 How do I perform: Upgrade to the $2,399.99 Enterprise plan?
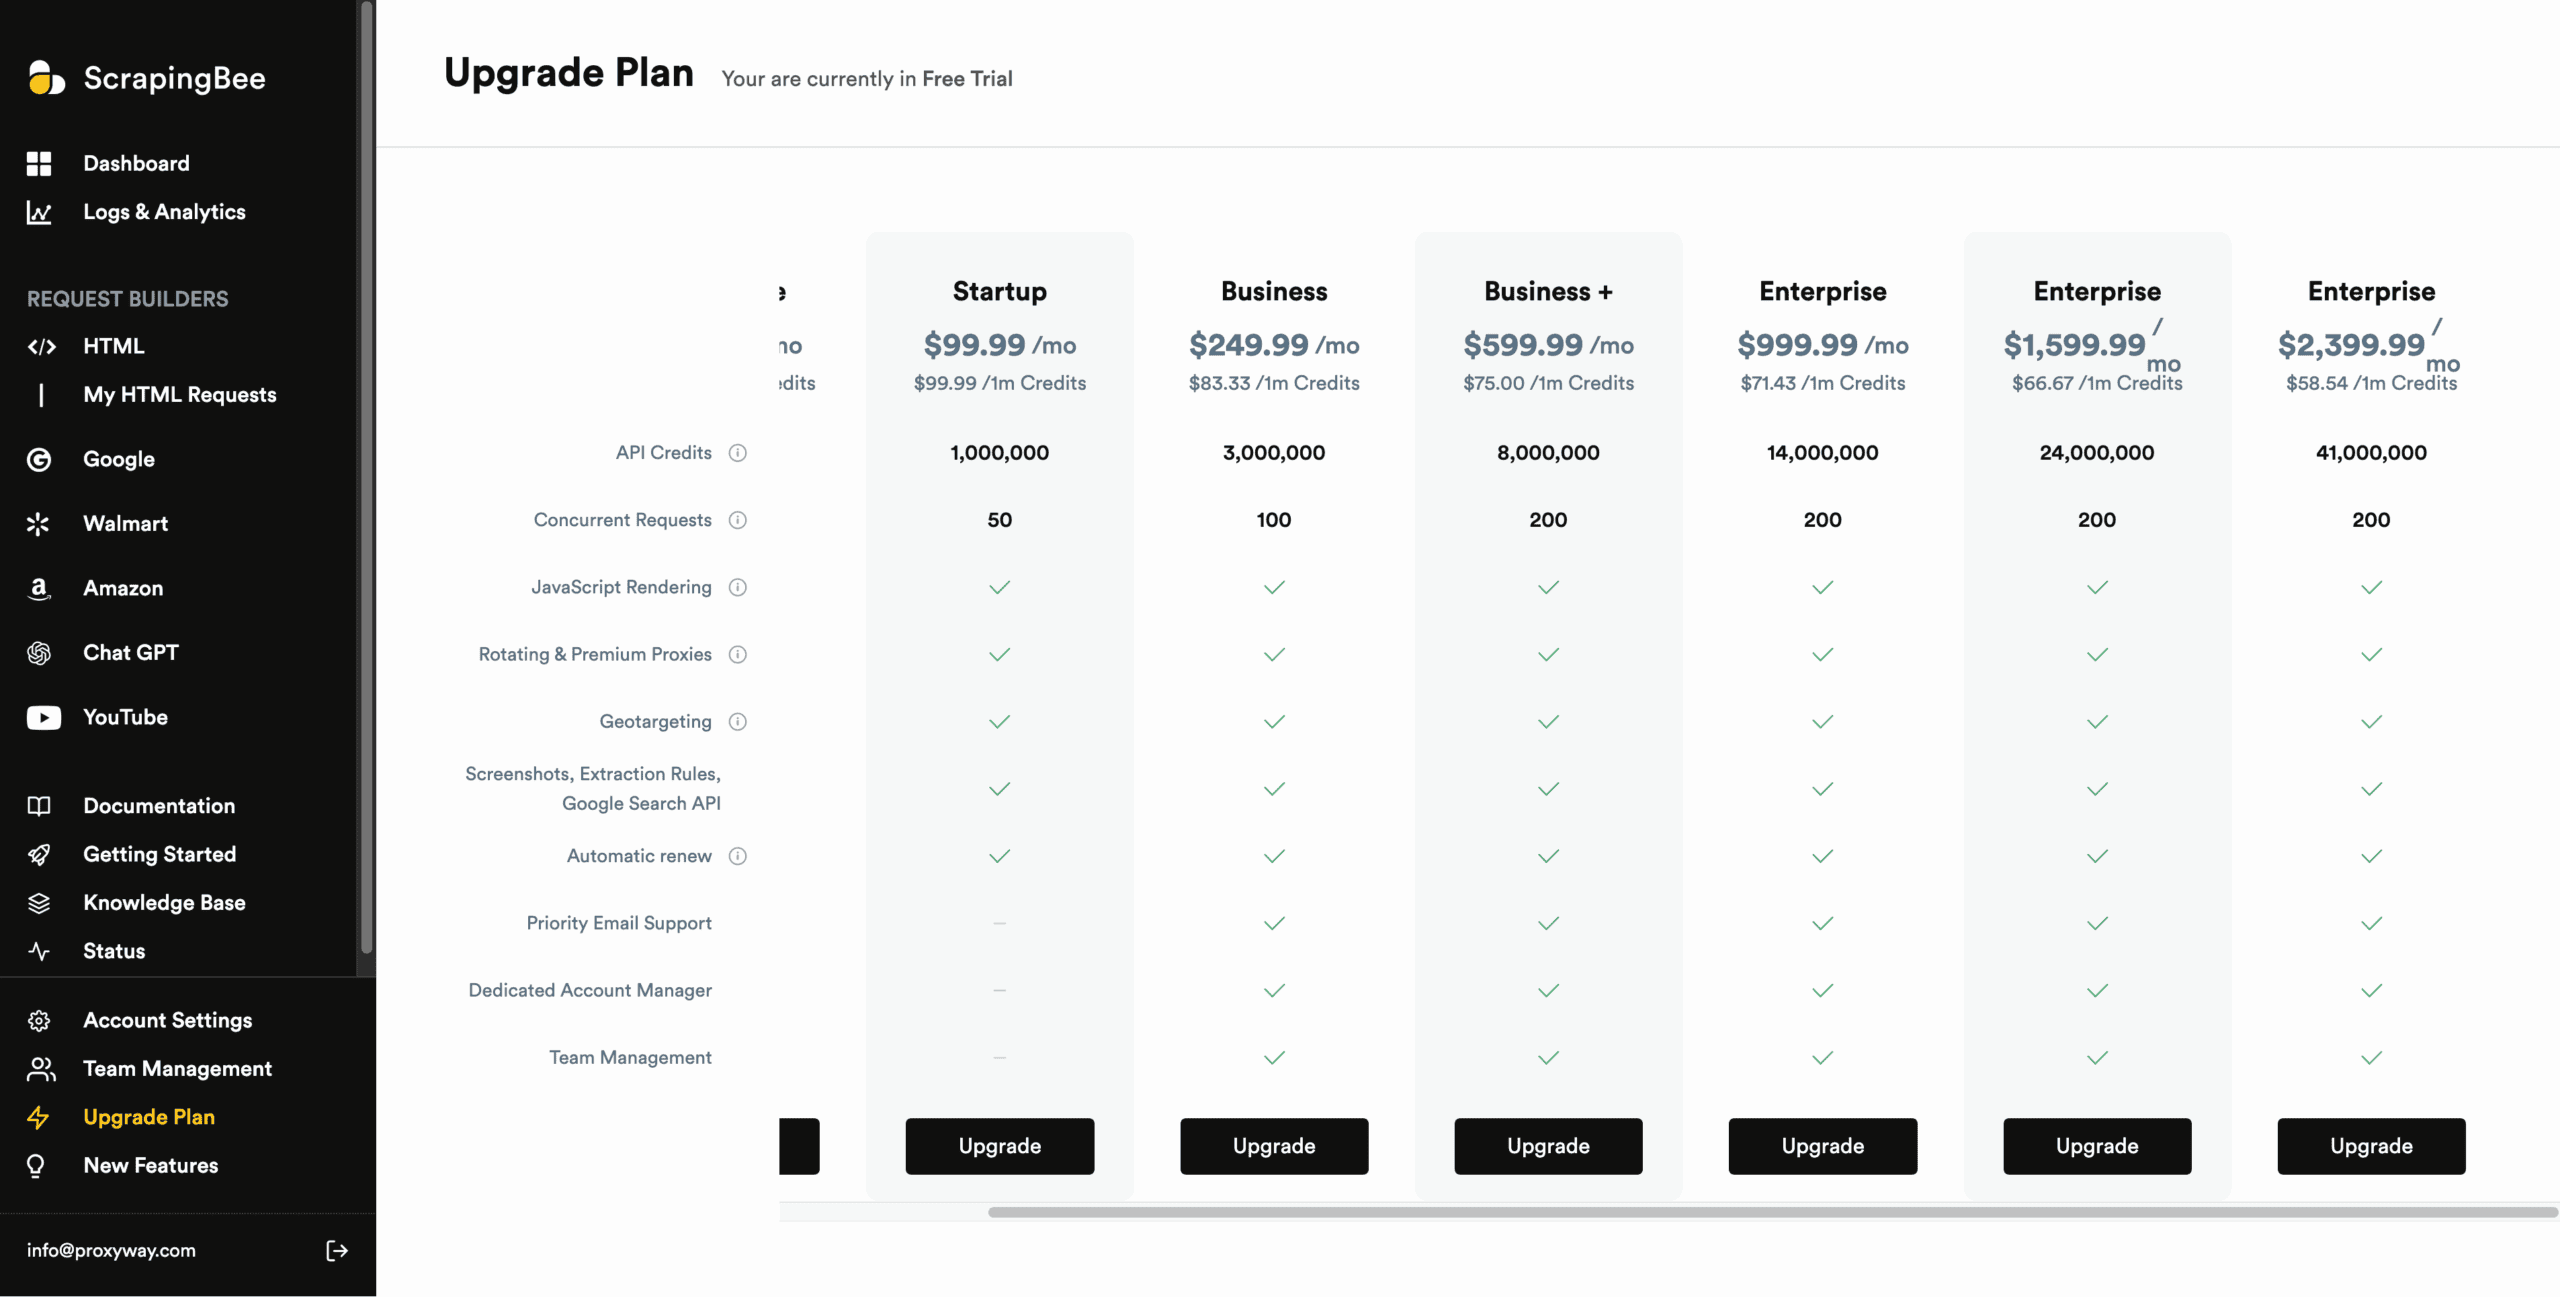(x=2370, y=1146)
